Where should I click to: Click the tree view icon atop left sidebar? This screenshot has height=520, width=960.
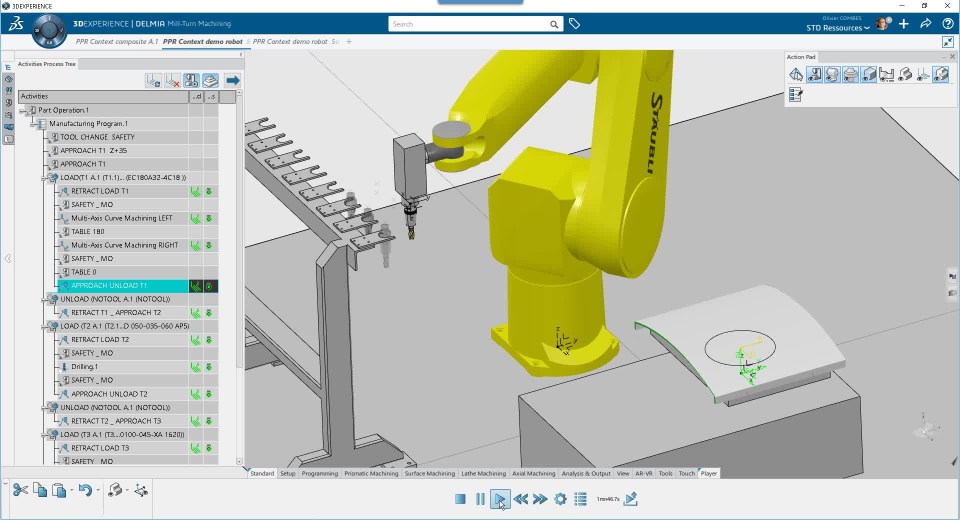pos(8,67)
